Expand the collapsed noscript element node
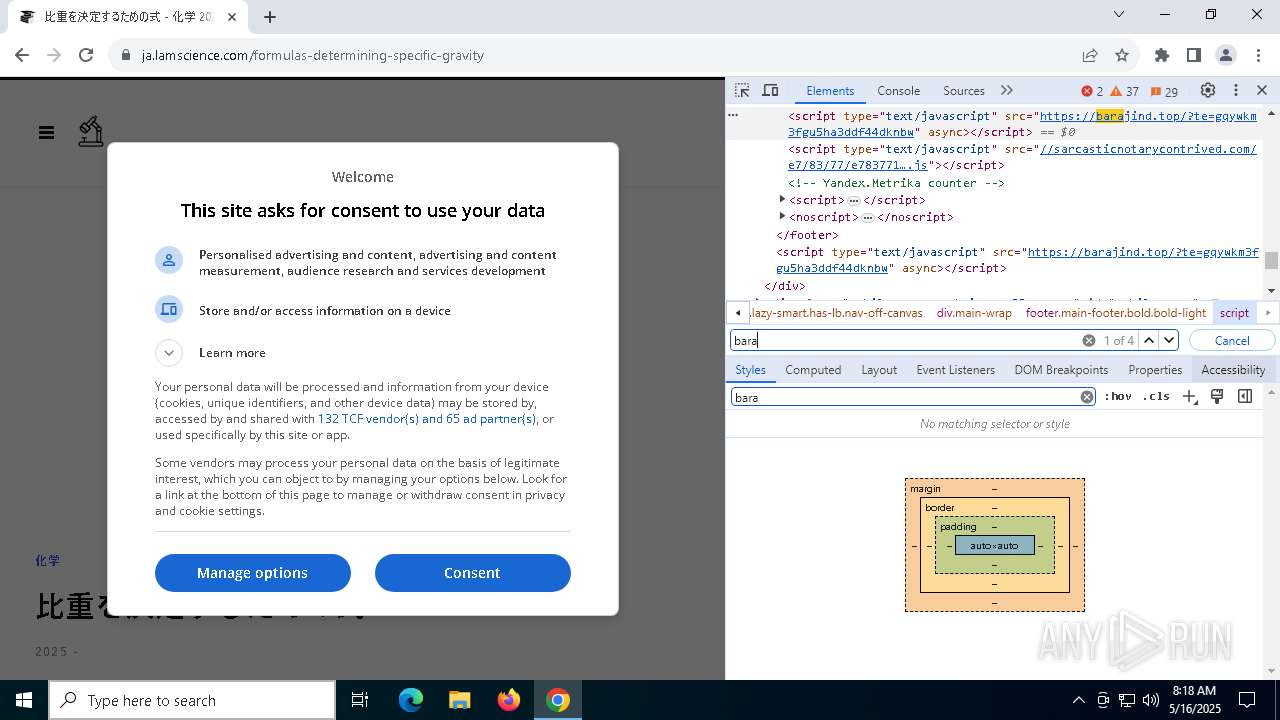1280x720 pixels. click(782, 217)
